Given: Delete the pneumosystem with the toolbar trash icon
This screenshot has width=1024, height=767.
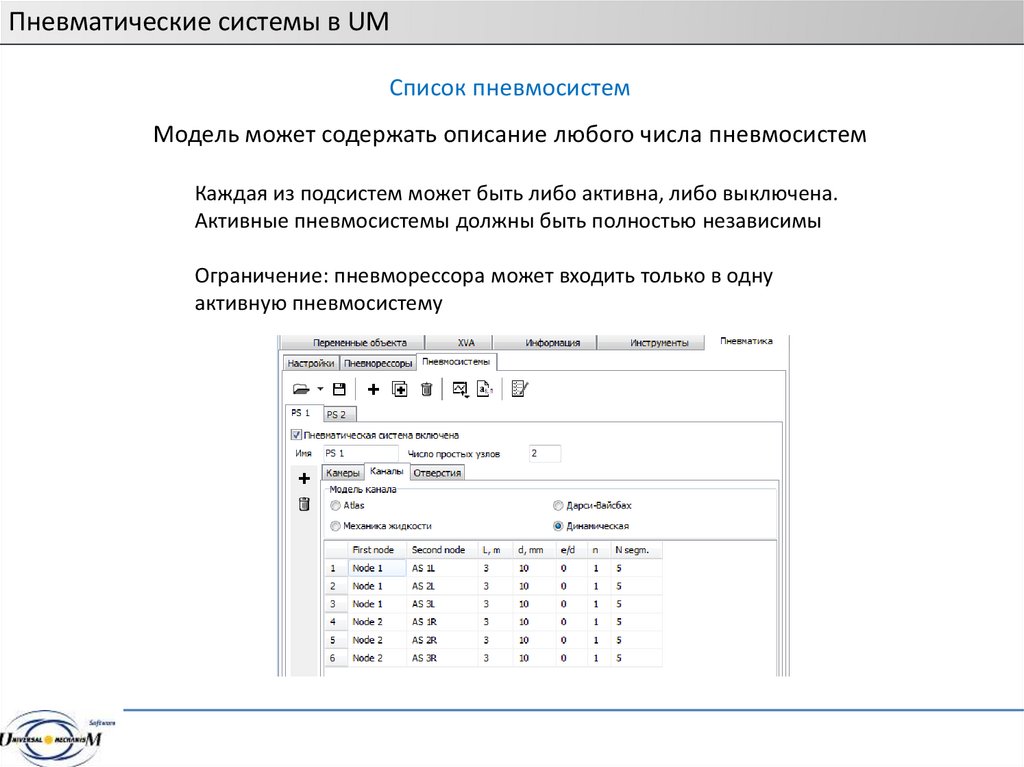Looking at the screenshot, I should tap(426, 389).
